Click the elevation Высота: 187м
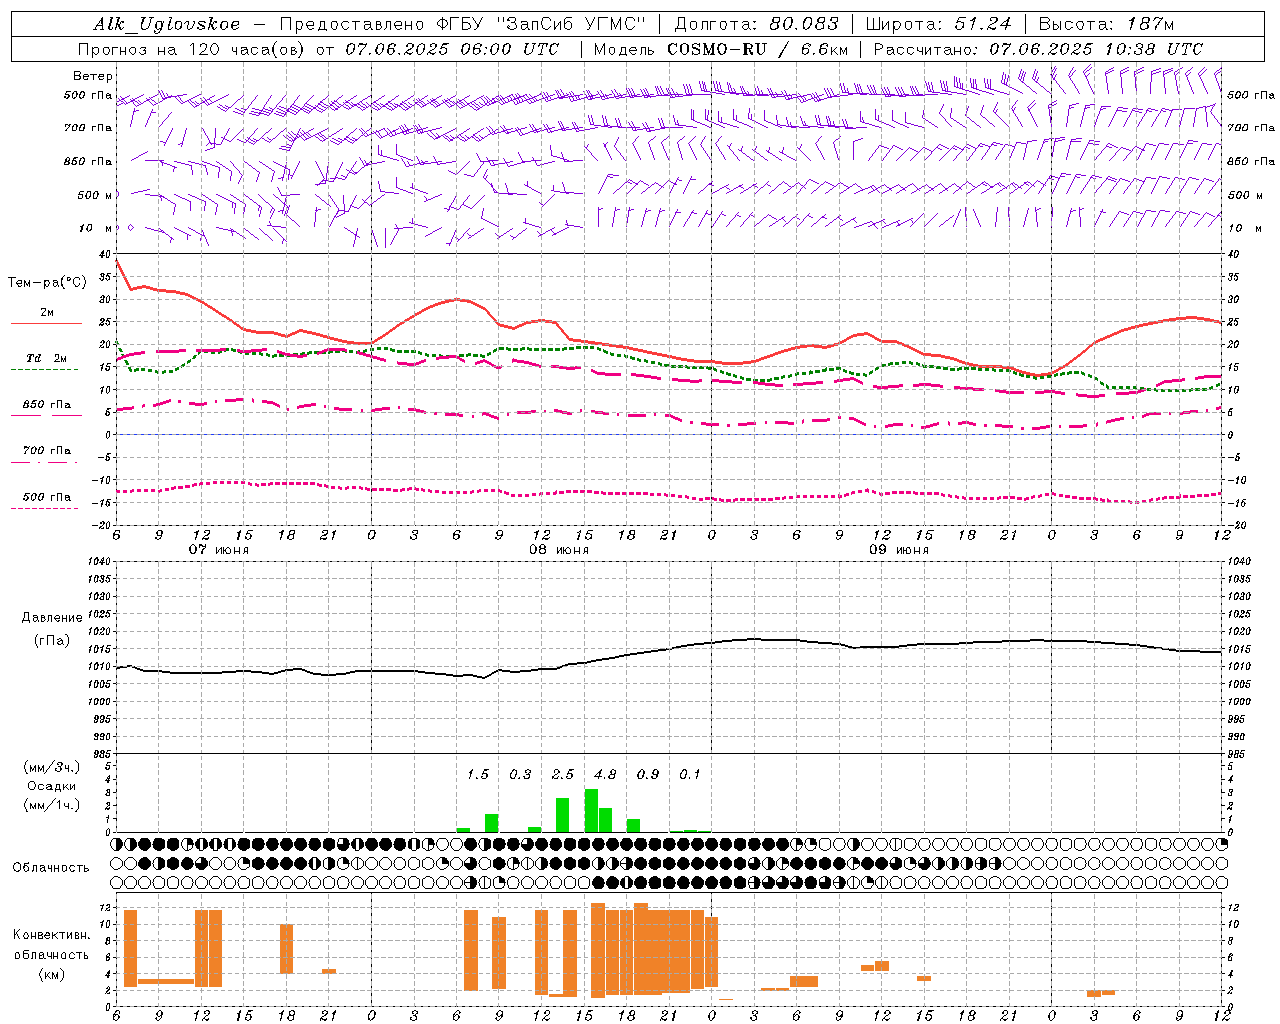This screenshot has height=1024, width=1280. pos(1106,24)
